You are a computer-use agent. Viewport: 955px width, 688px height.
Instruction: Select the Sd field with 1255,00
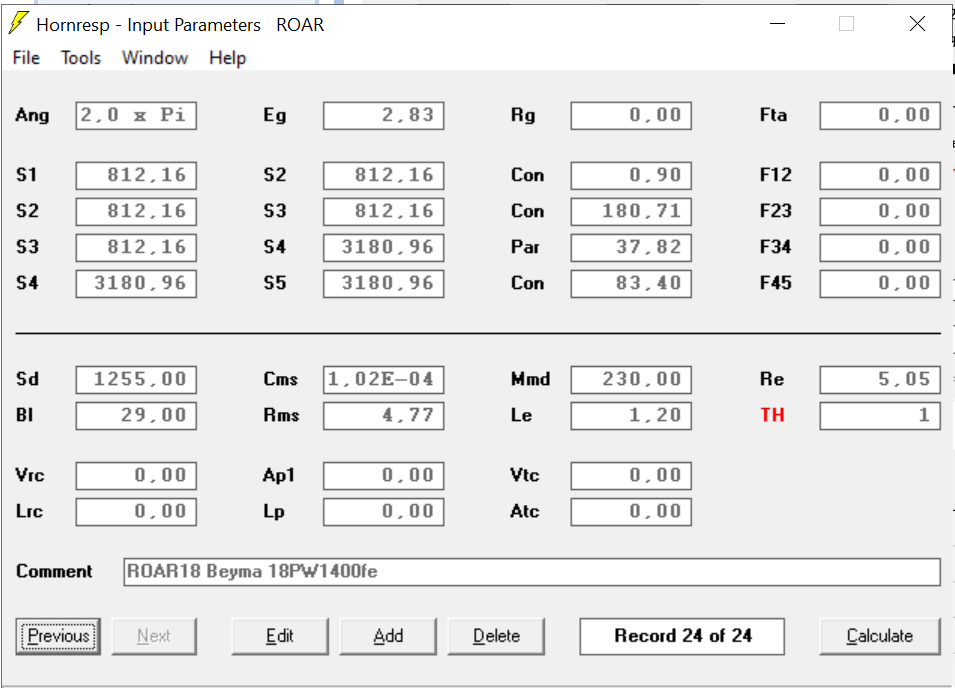(136, 379)
